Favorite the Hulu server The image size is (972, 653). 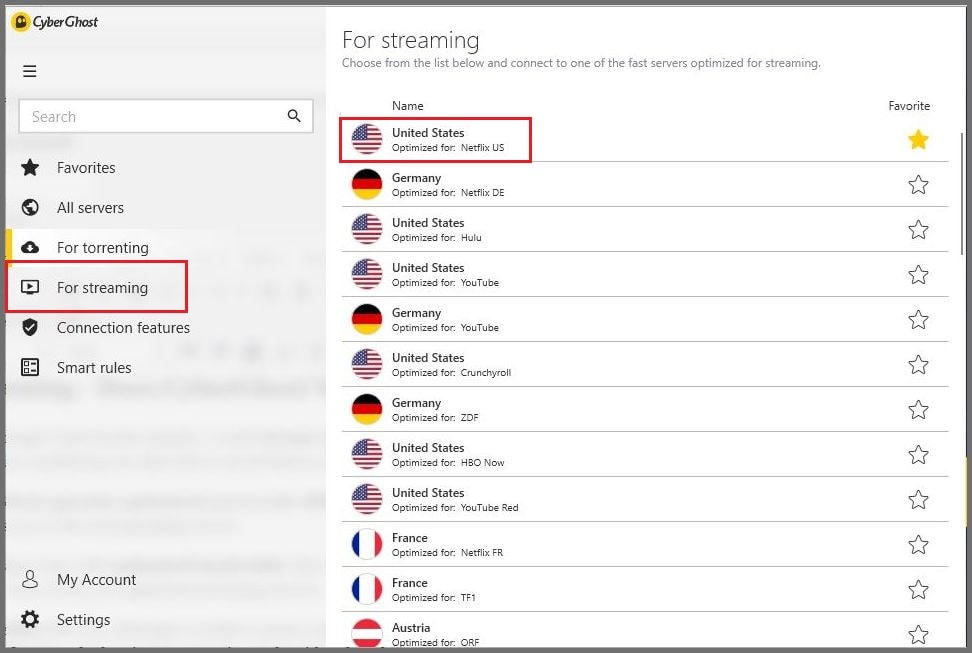(x=918, y=229)
